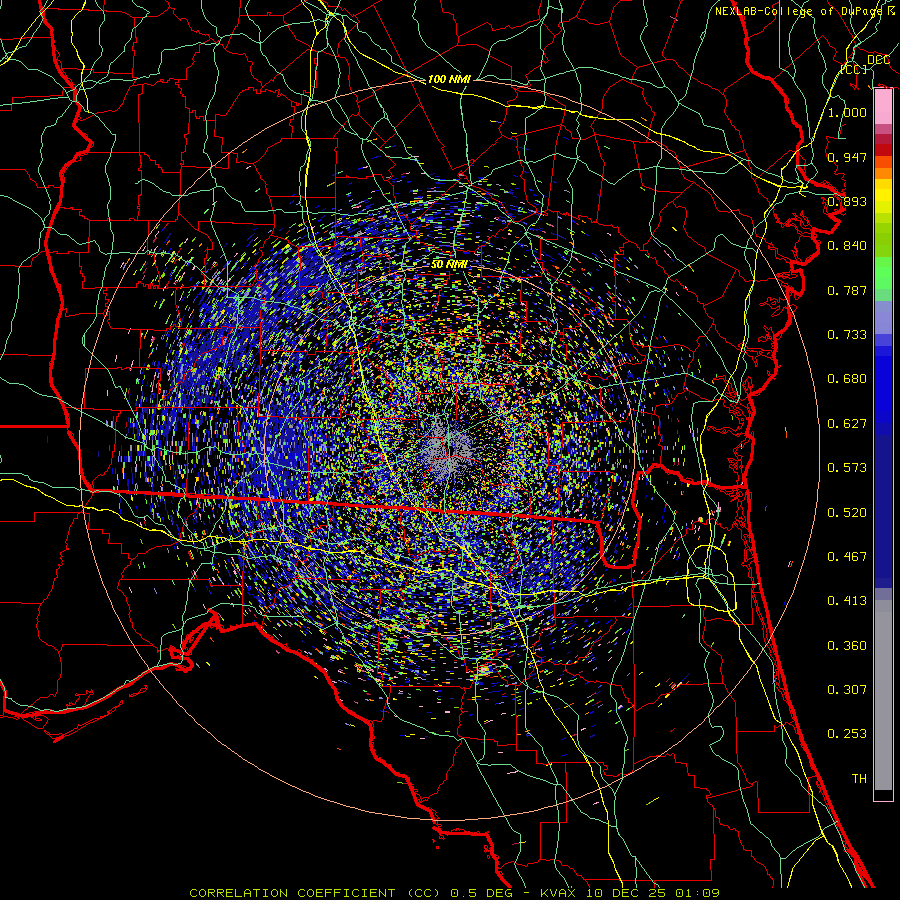Click the Correlation Coefficient caption at bottom
This screenshot has height=900, width=900.
coord(455,893)
